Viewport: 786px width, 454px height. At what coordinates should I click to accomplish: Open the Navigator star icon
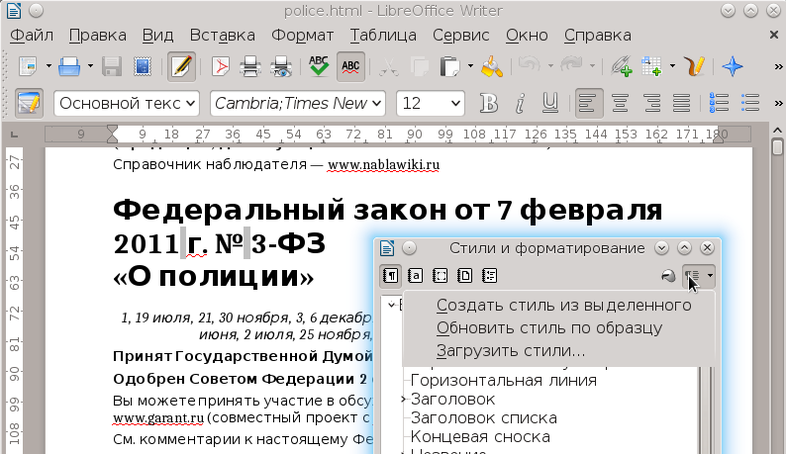pyautogui.click(x=732, y=66)
